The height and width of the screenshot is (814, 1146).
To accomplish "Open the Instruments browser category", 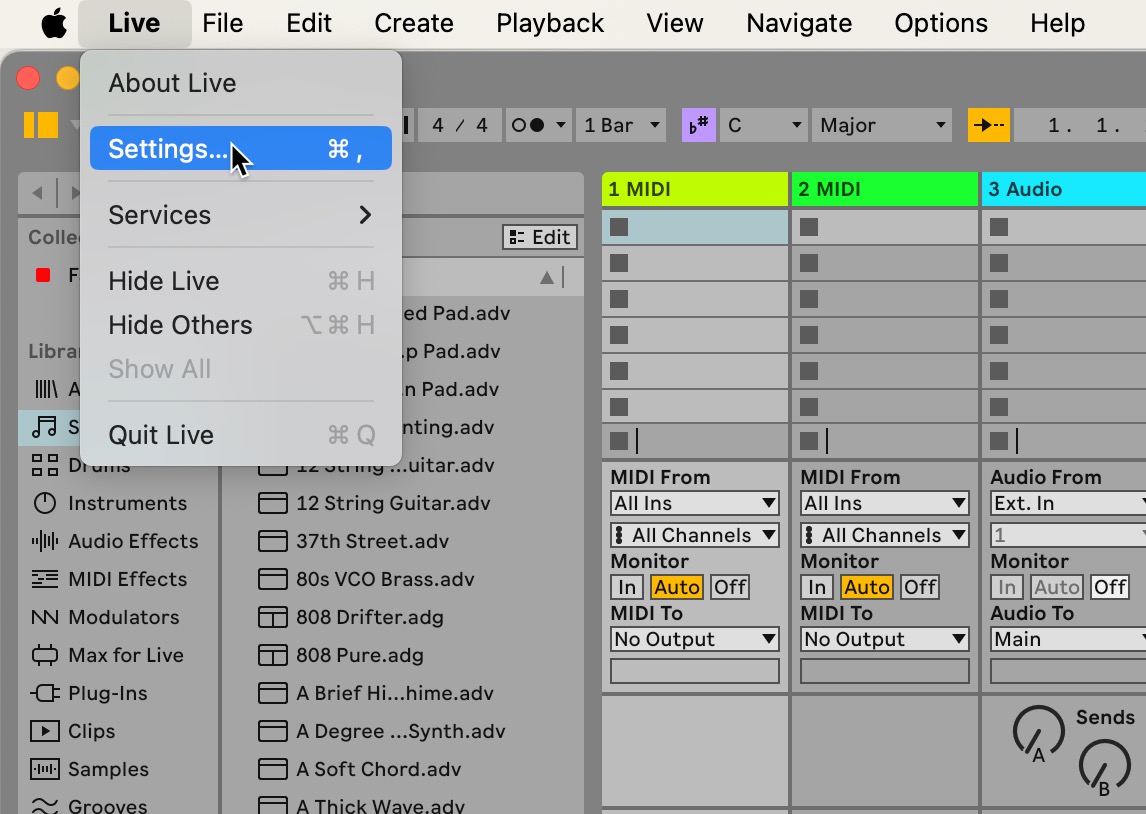I will pos(127,503).
